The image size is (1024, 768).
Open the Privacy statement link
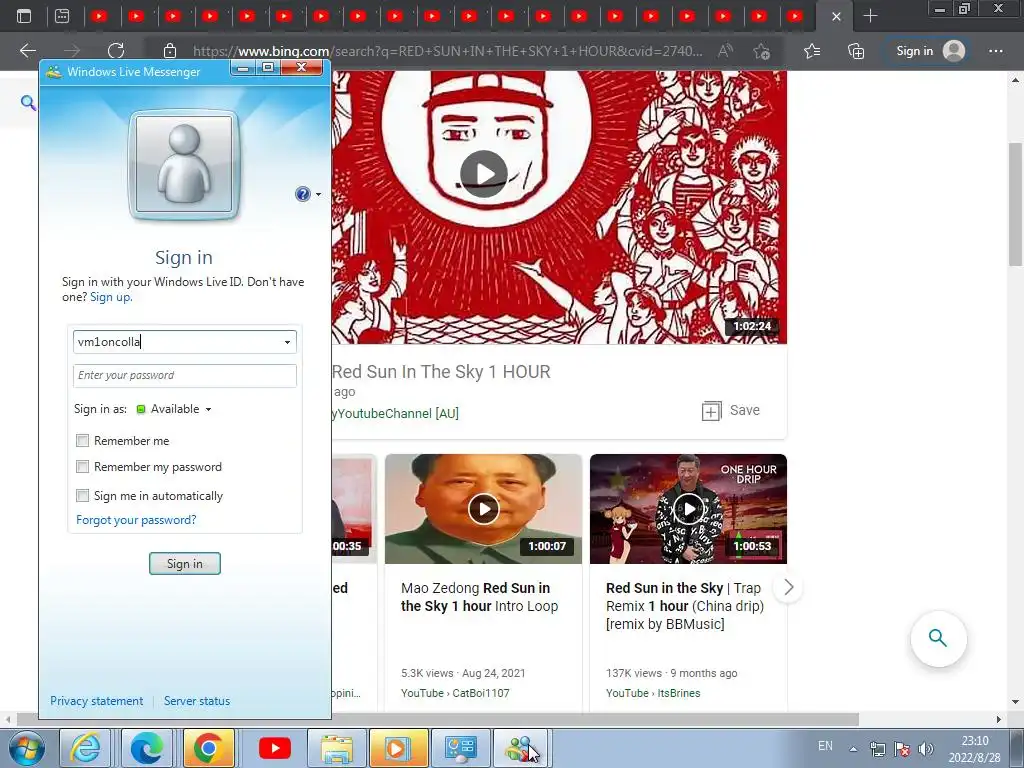click(97, 701)
